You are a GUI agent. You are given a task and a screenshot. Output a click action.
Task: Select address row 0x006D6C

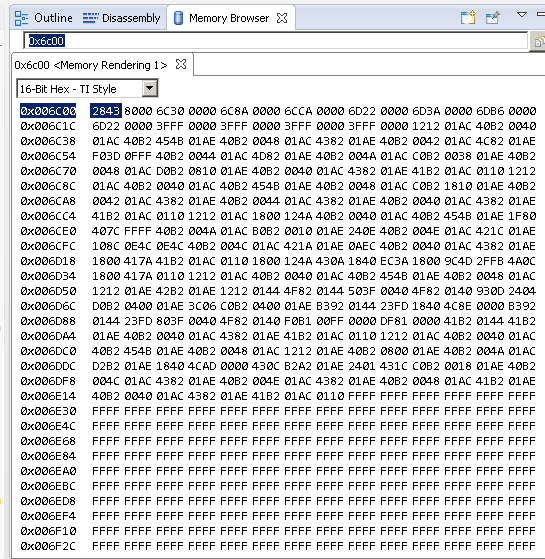pyautogui.click(x=48, y=306)
